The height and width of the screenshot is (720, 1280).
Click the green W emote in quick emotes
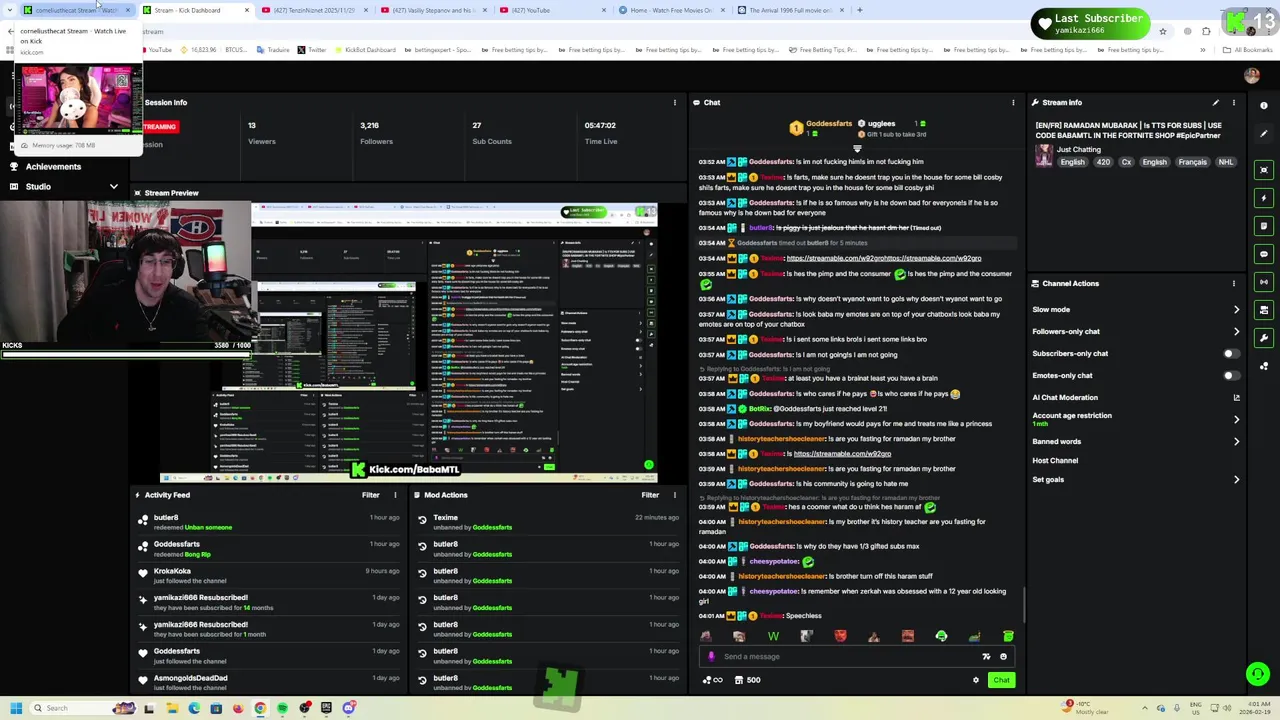tap(773, 636)
